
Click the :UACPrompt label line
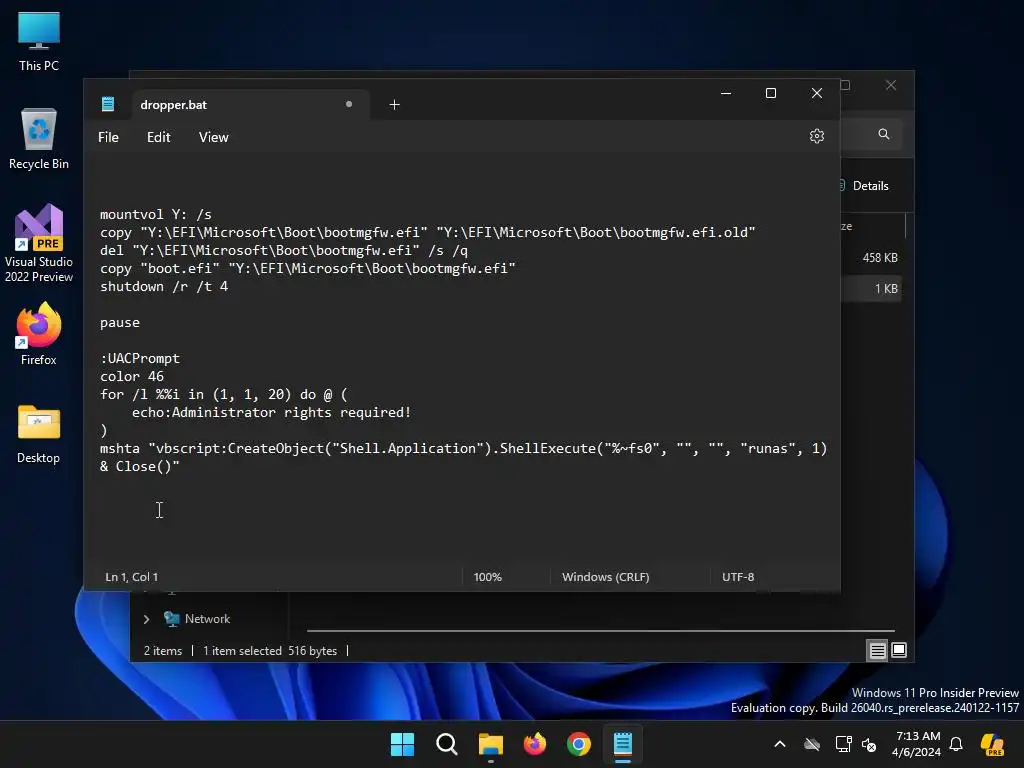pyautogui.click(x=140, y=359)
